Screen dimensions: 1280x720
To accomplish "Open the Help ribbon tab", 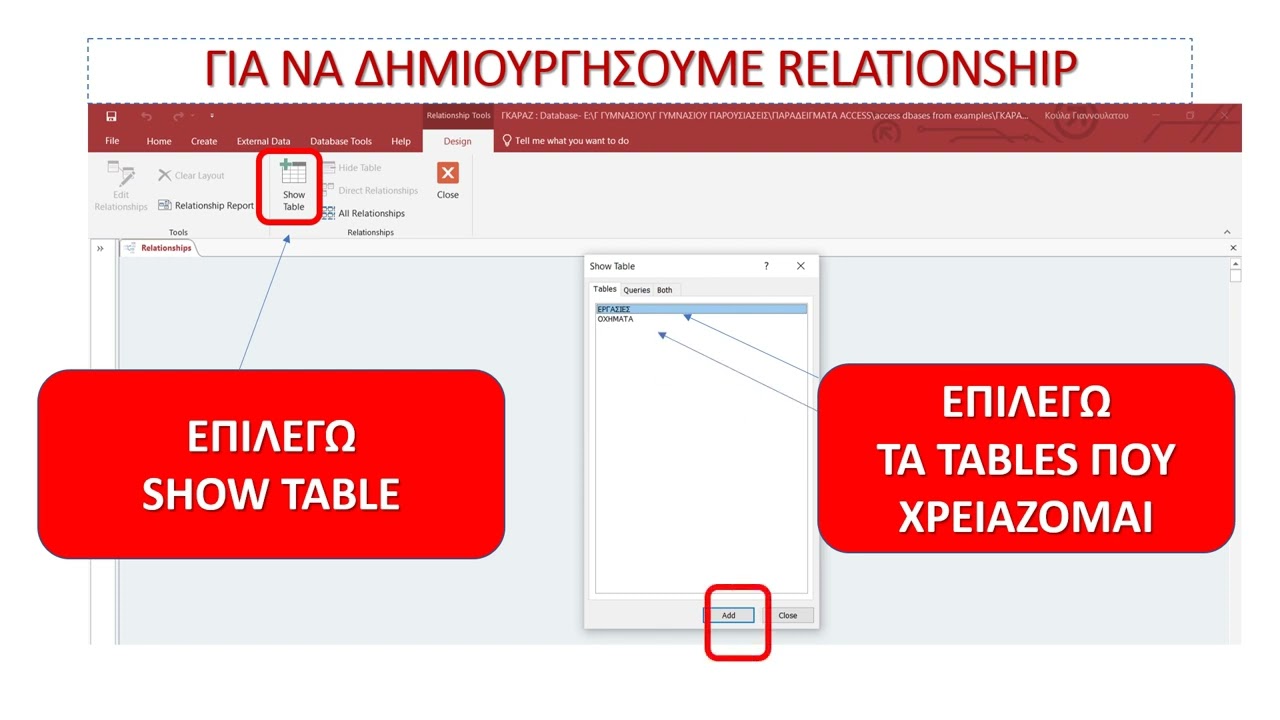I will [x=401, y=141].
